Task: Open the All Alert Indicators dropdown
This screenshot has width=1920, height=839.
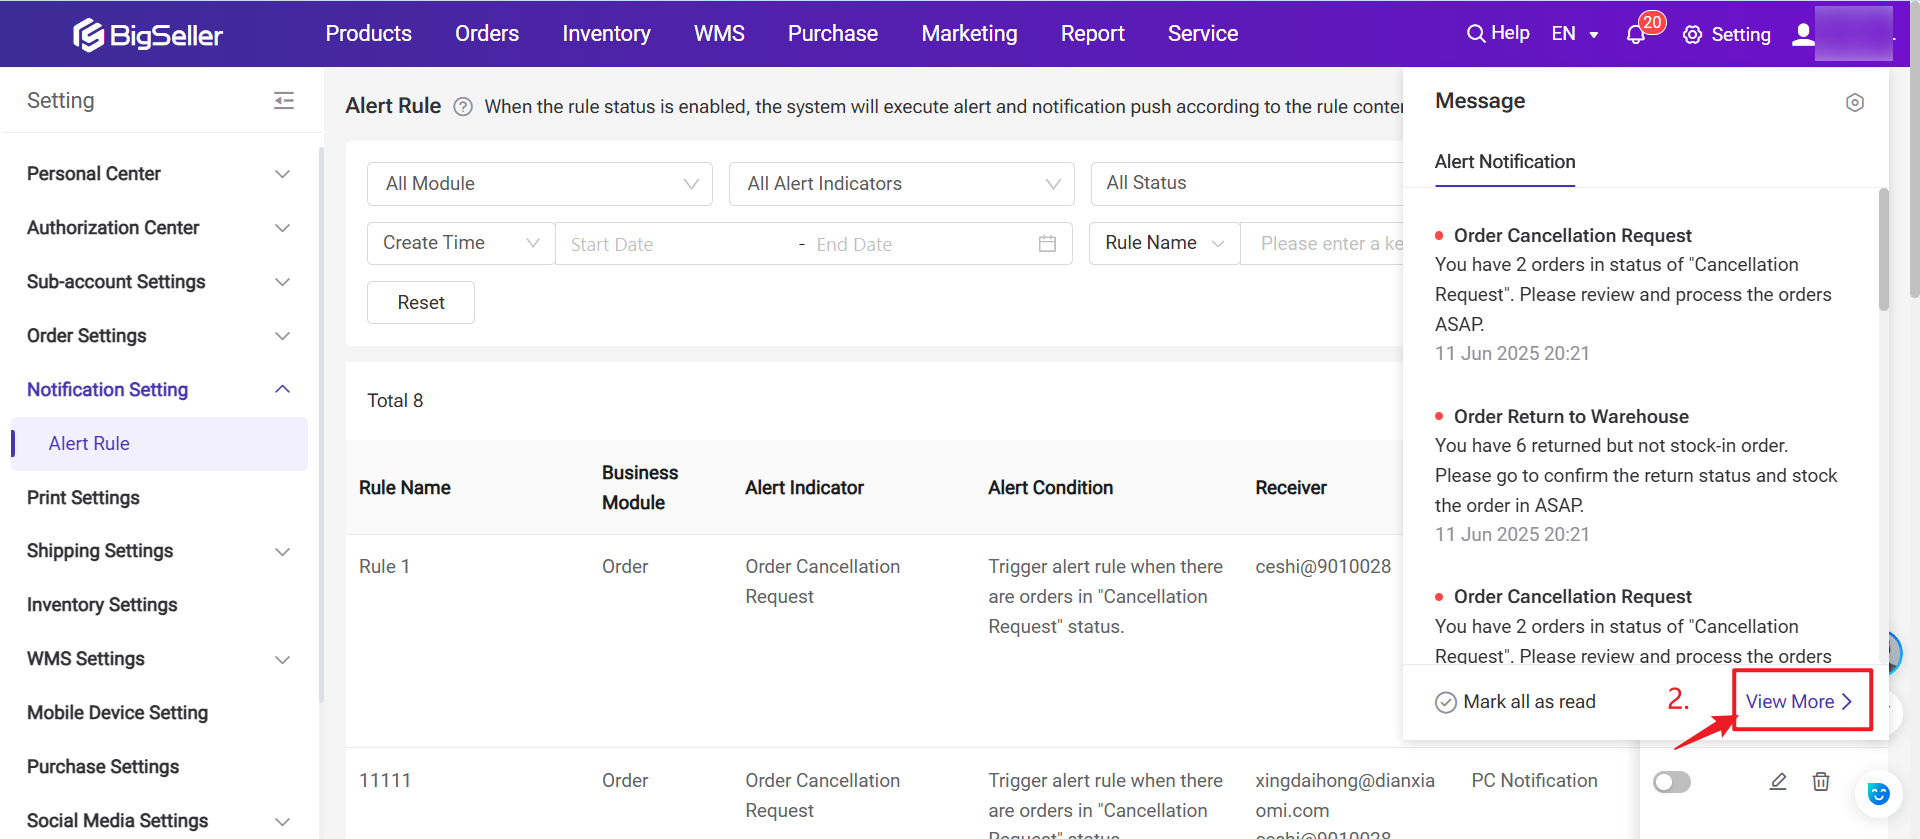Action: point(902,184)
